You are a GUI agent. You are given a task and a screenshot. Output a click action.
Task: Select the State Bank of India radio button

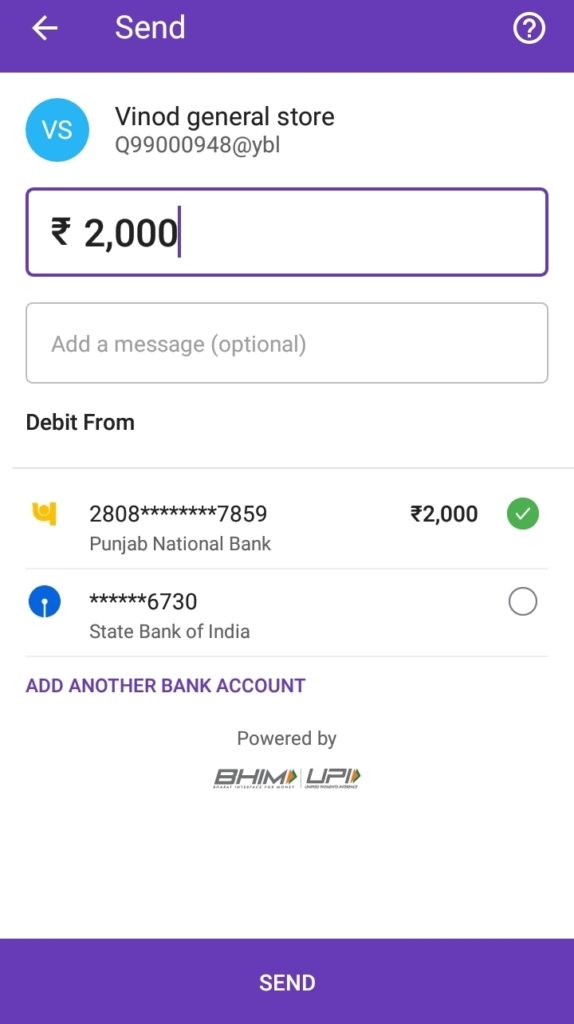pos(522,601)
